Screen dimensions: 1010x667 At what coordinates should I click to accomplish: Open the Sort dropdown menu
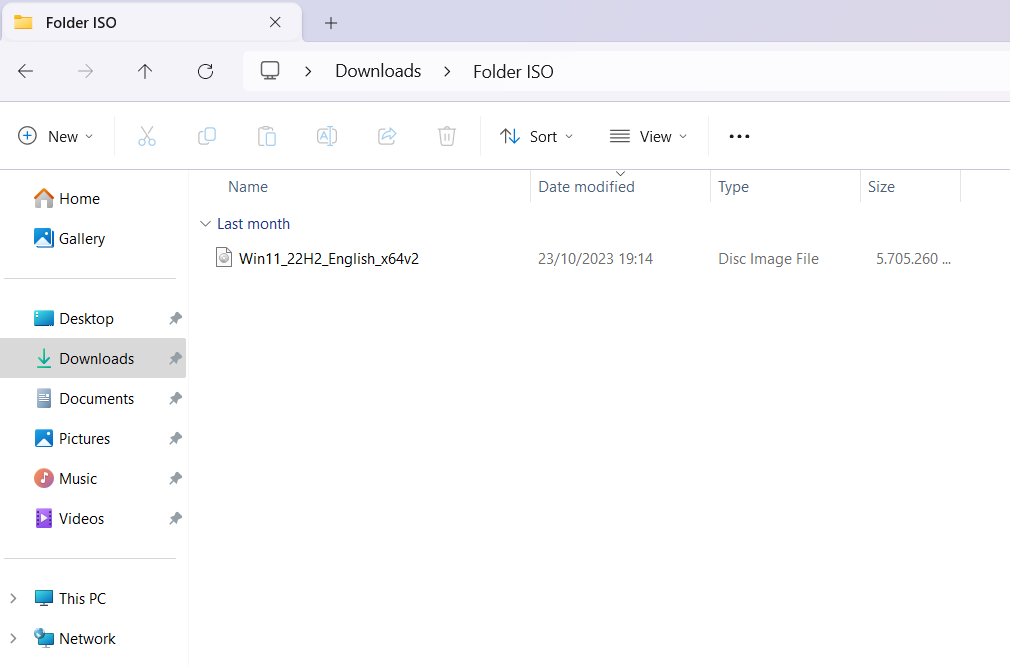[x=537, y=136]
